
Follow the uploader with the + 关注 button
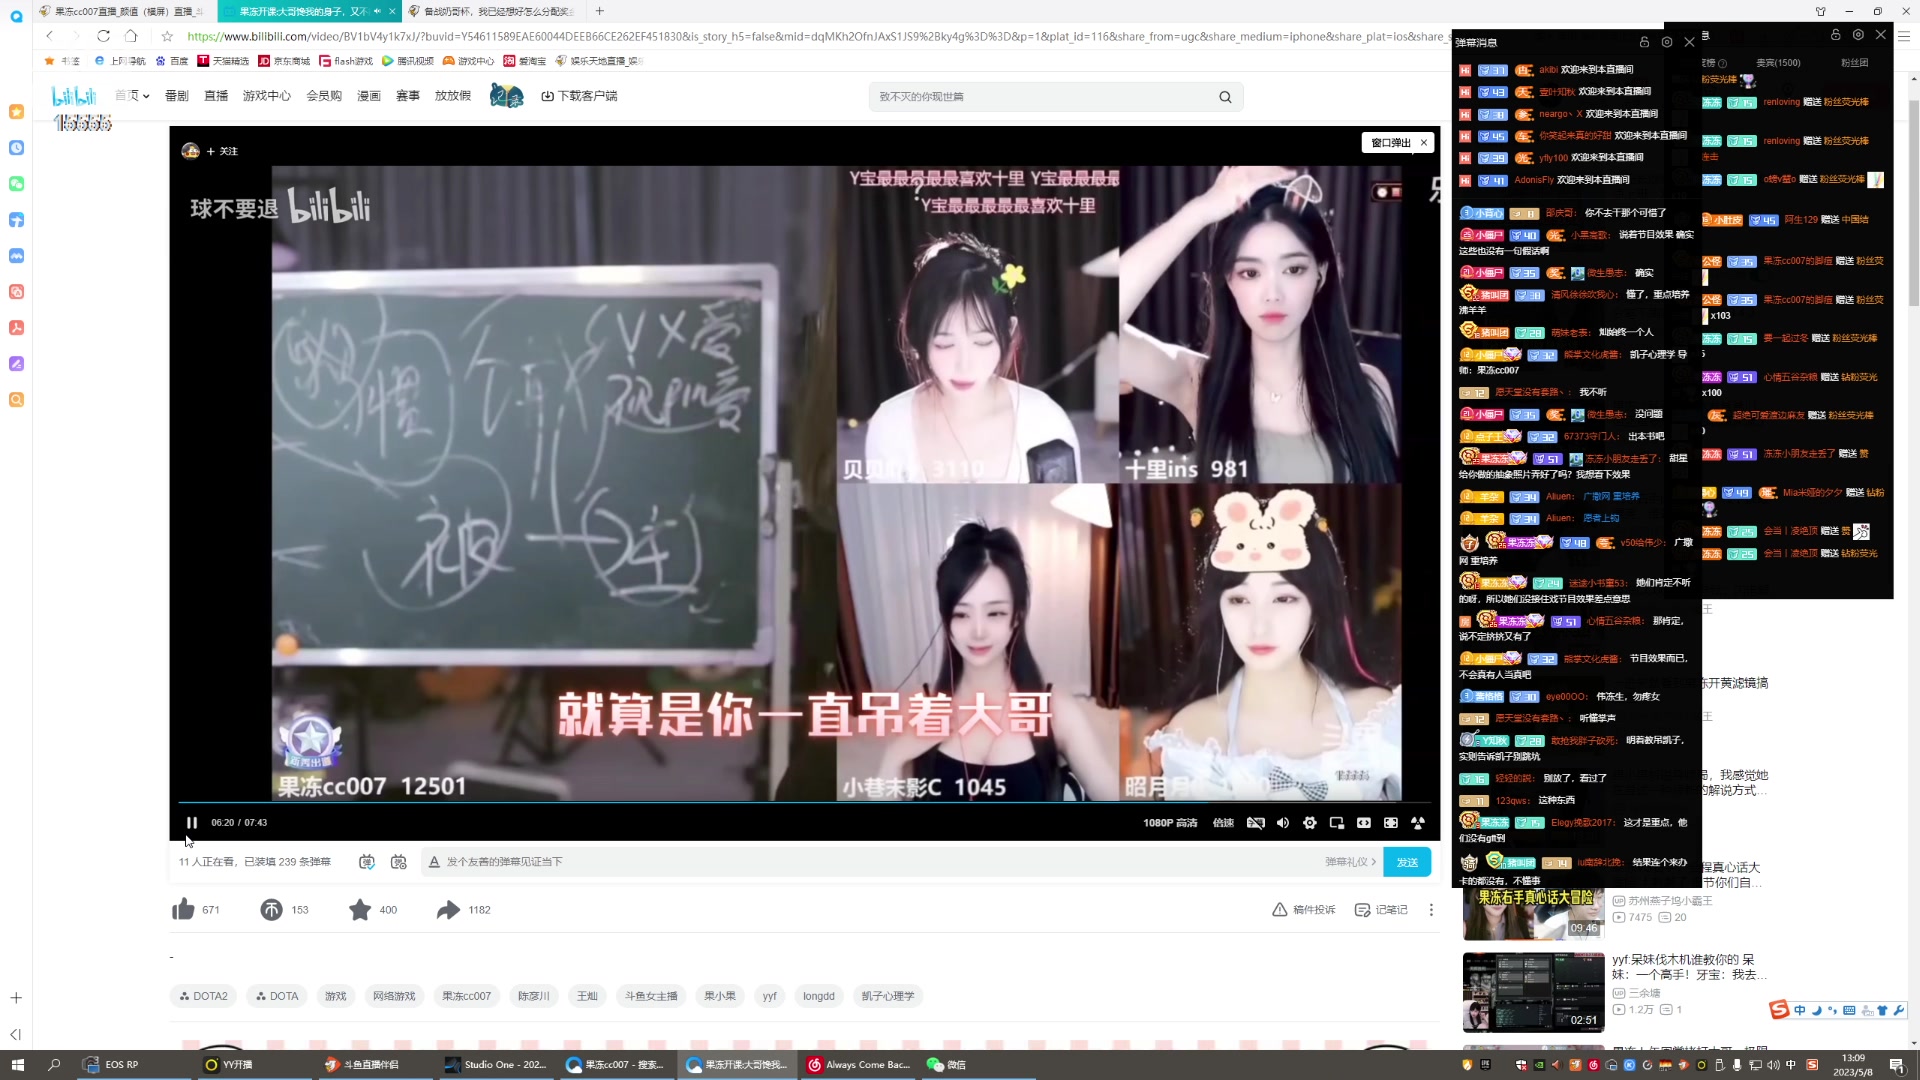[x=222, y=151]
